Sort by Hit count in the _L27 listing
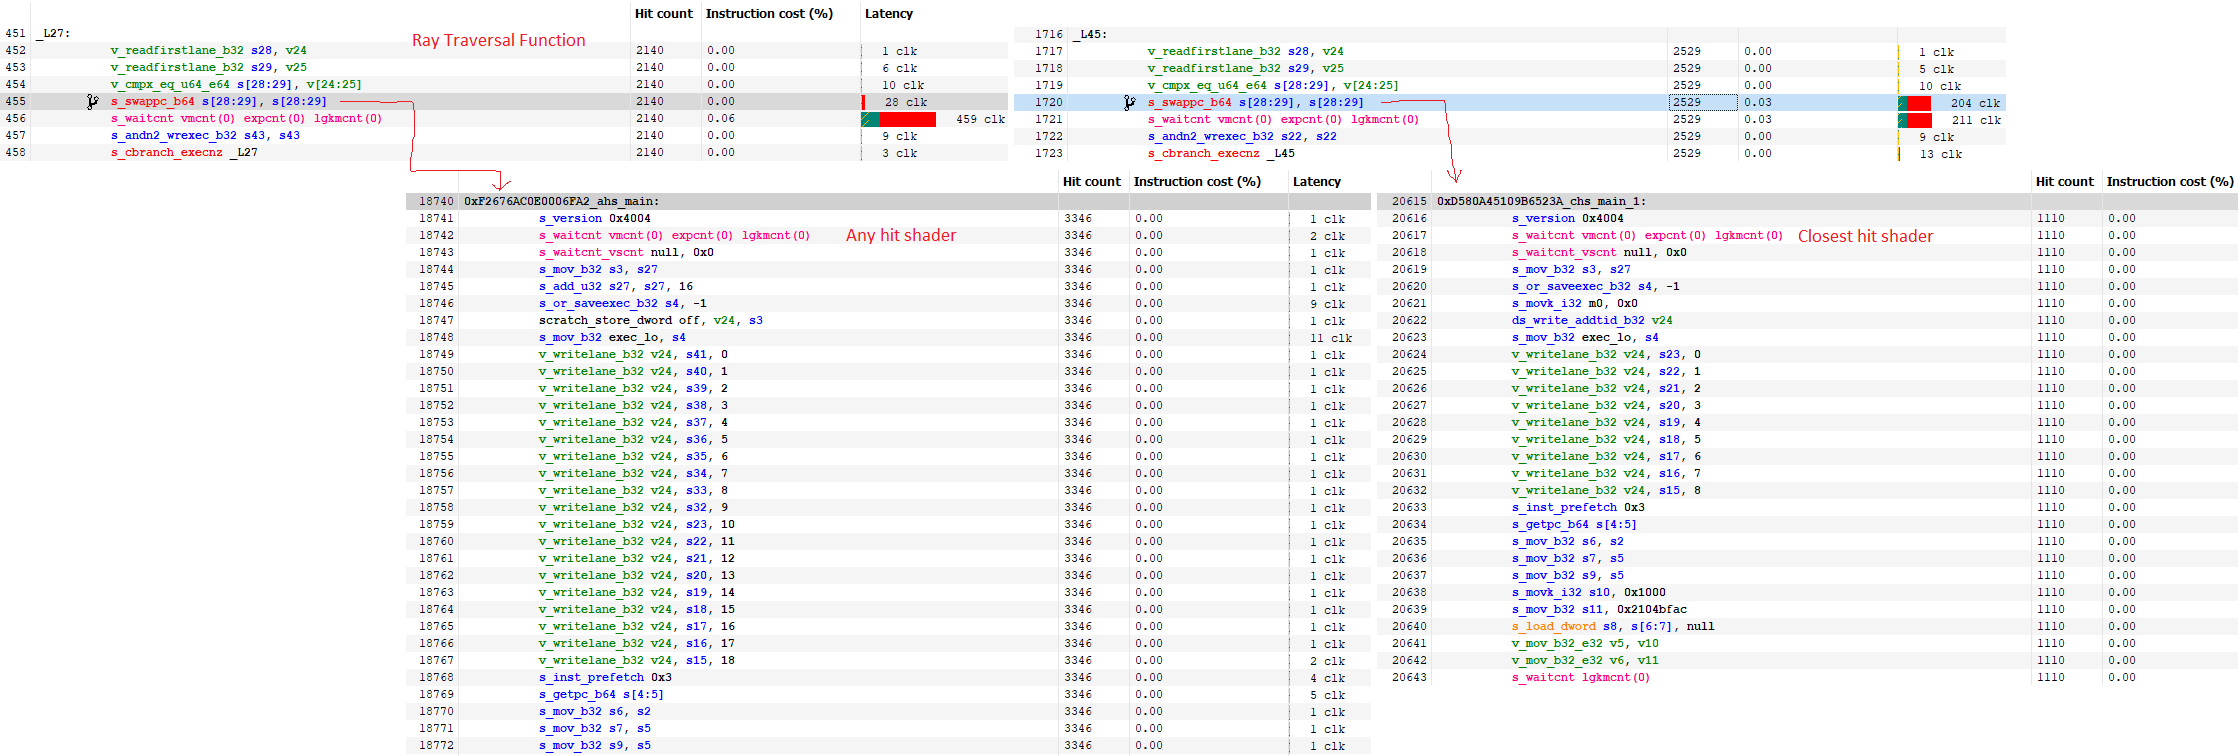 pos(663,14)
